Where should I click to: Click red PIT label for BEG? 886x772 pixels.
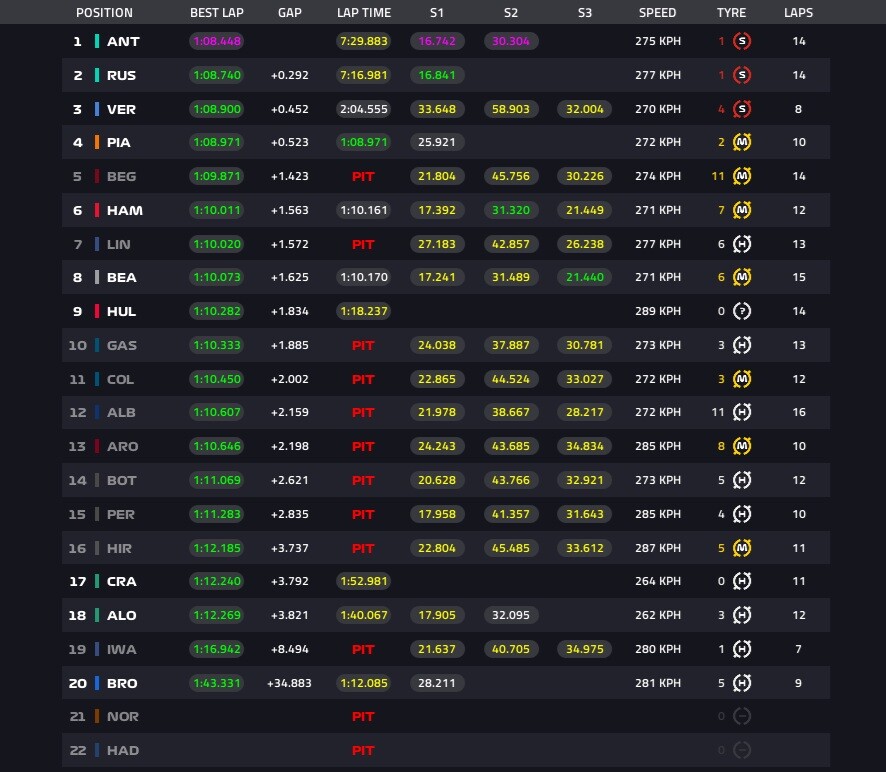363,176
